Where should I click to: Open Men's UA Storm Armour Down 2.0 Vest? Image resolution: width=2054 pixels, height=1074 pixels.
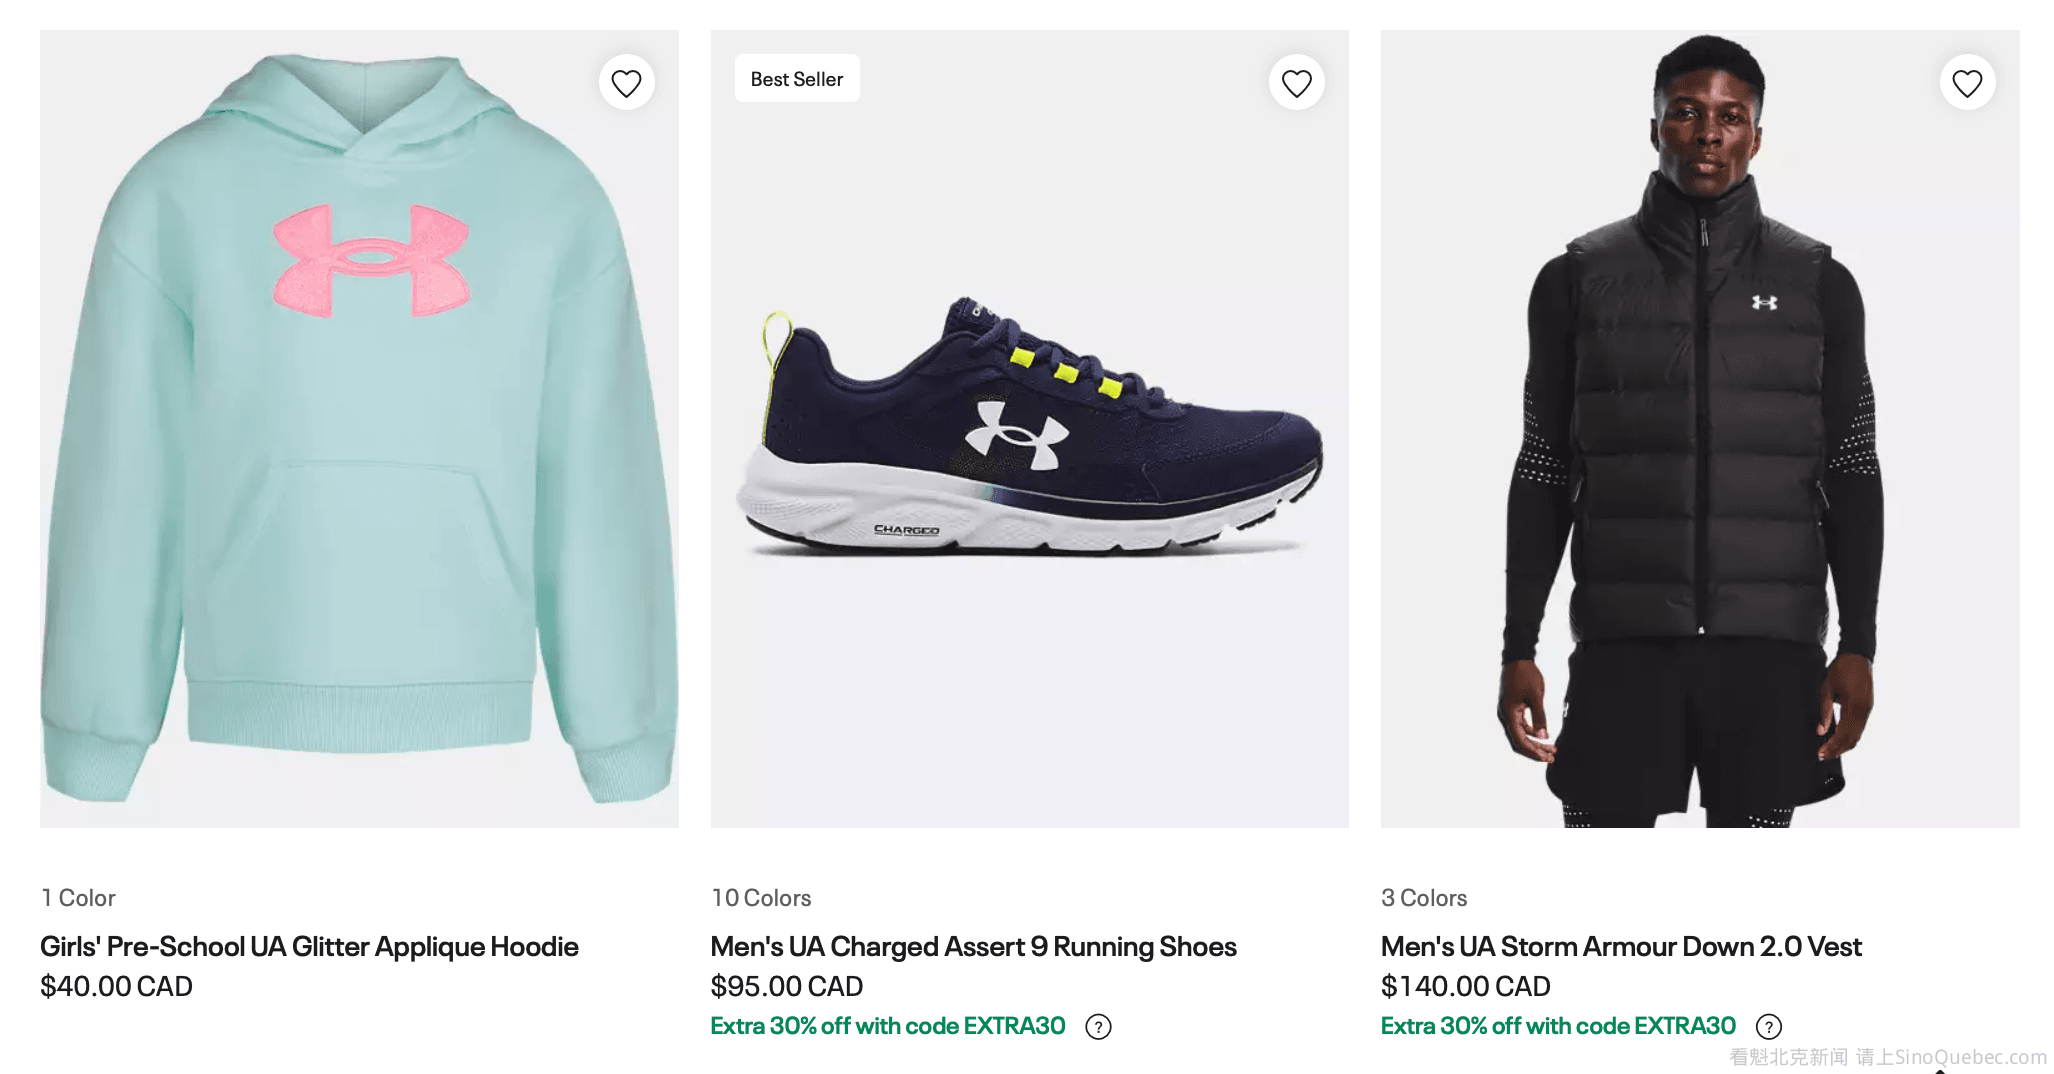click(x=1621, y=946)
